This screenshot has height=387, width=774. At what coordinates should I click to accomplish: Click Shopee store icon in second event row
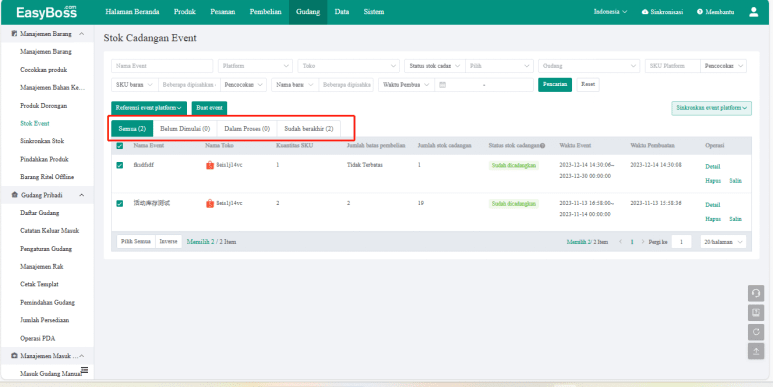(210, 203)
